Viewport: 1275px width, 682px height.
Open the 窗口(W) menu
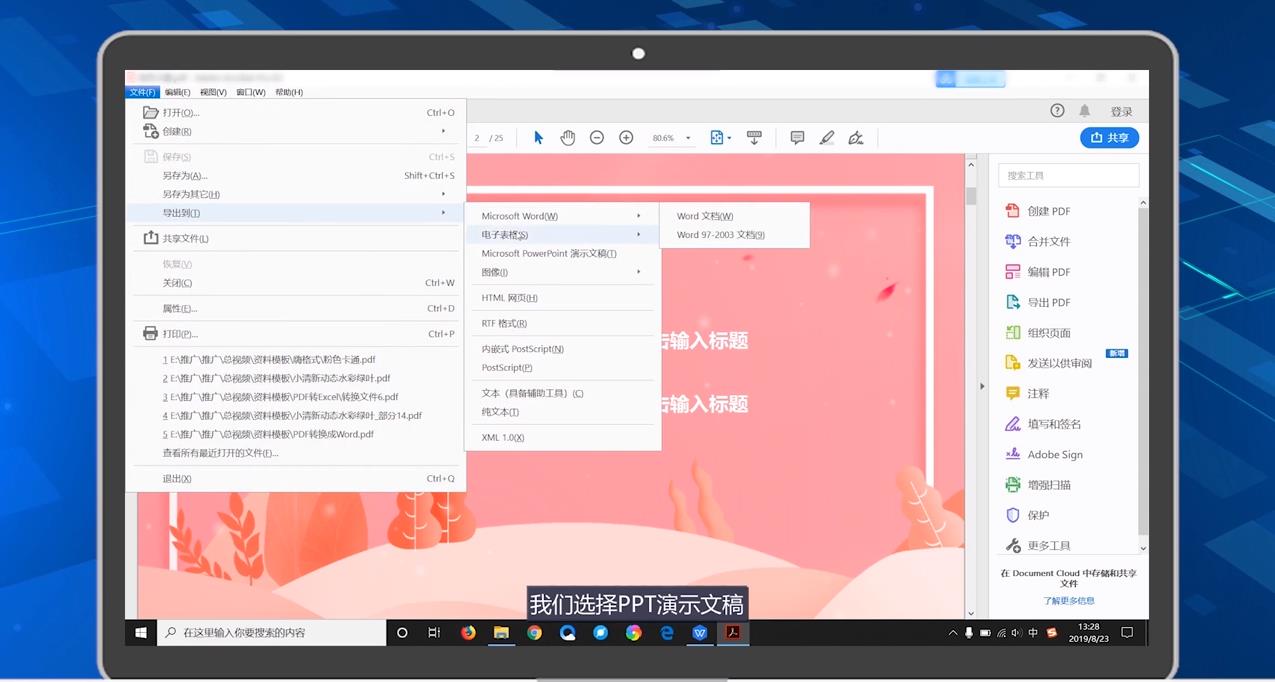(251, 92)
